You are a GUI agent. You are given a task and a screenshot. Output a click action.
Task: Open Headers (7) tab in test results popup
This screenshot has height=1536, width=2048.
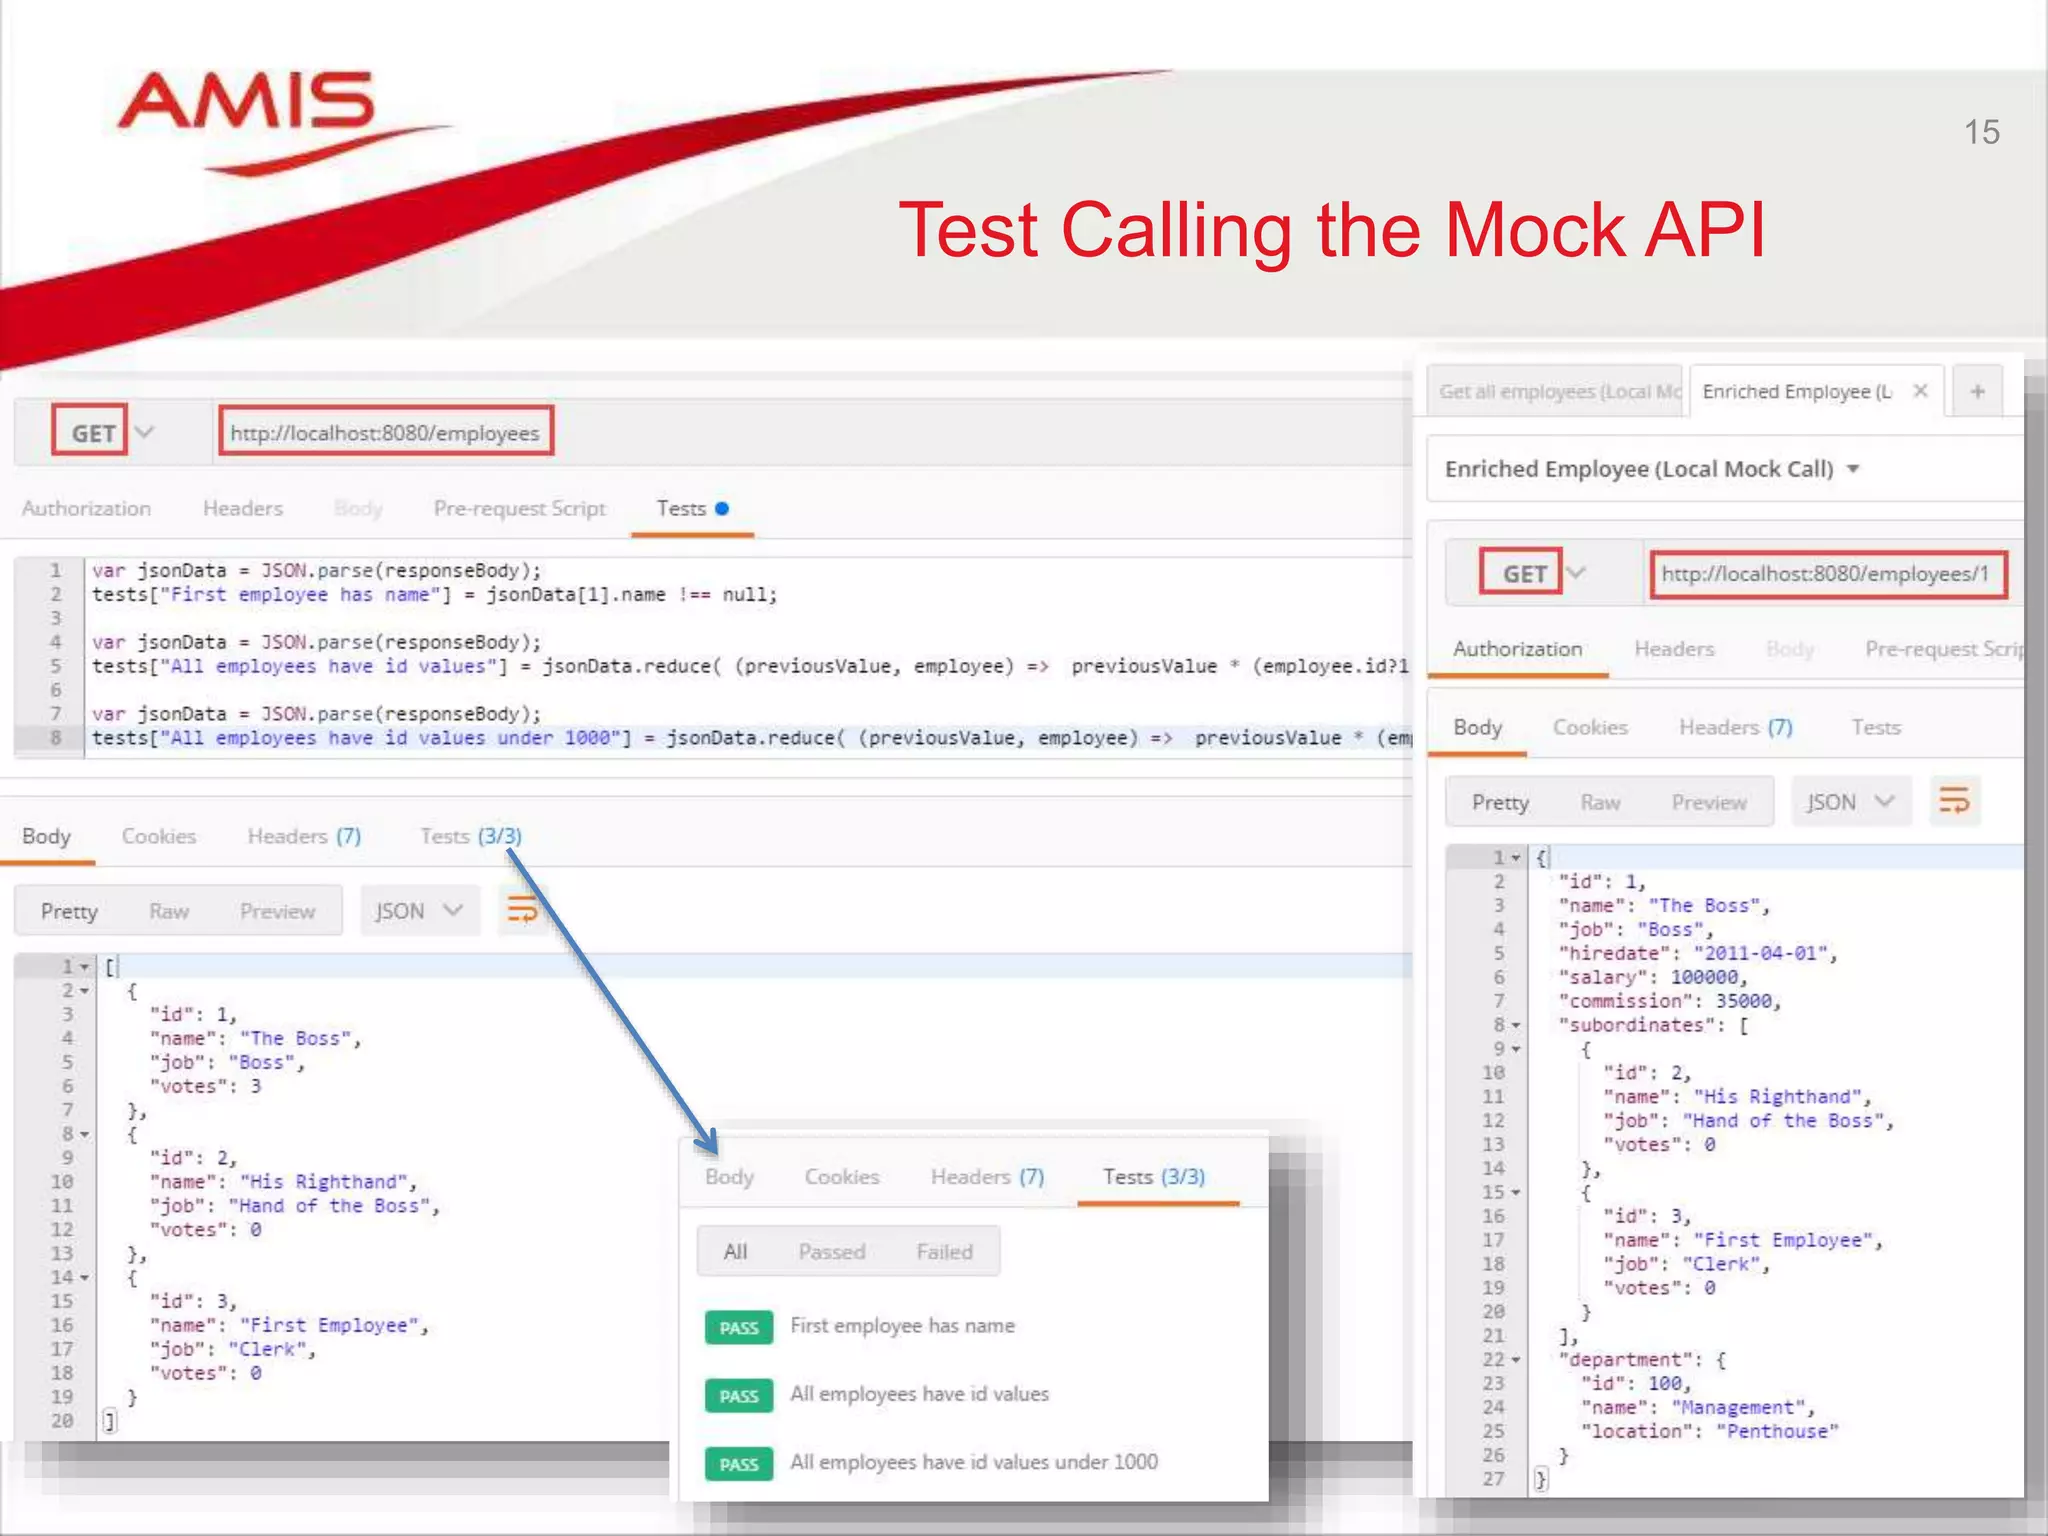click(988, 1177)
